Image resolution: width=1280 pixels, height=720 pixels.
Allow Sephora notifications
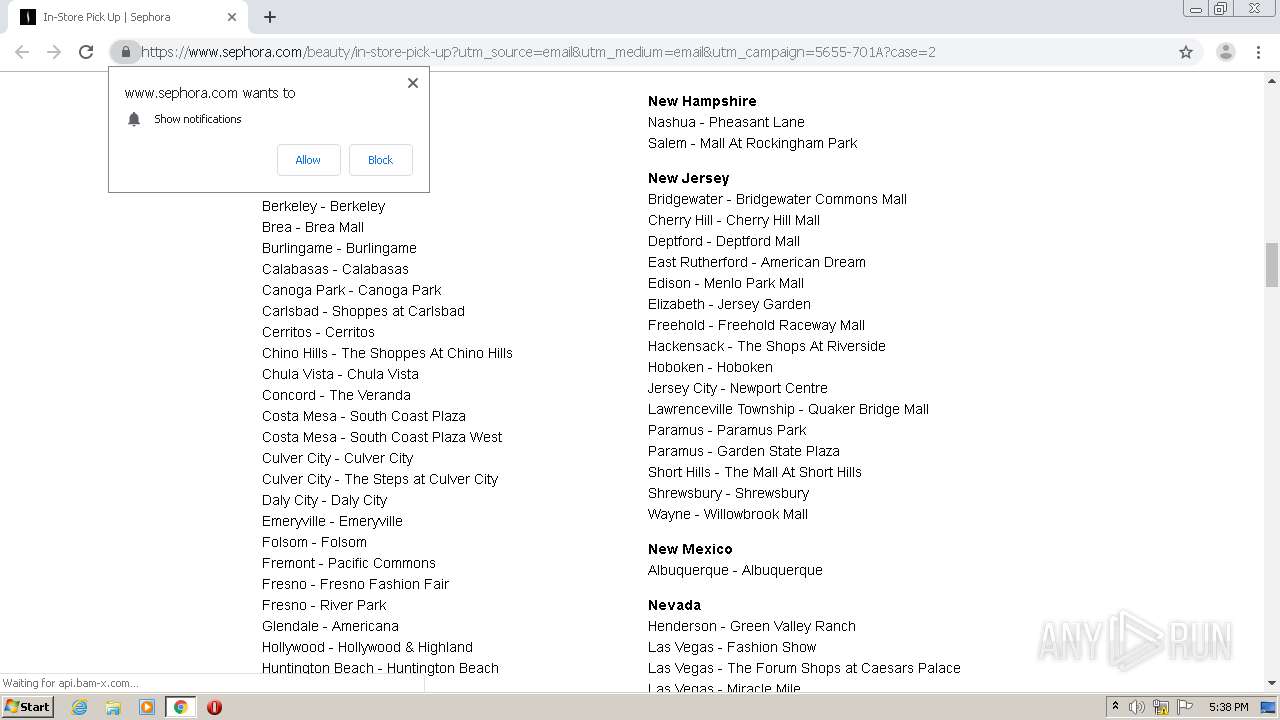tap(308, 160)
